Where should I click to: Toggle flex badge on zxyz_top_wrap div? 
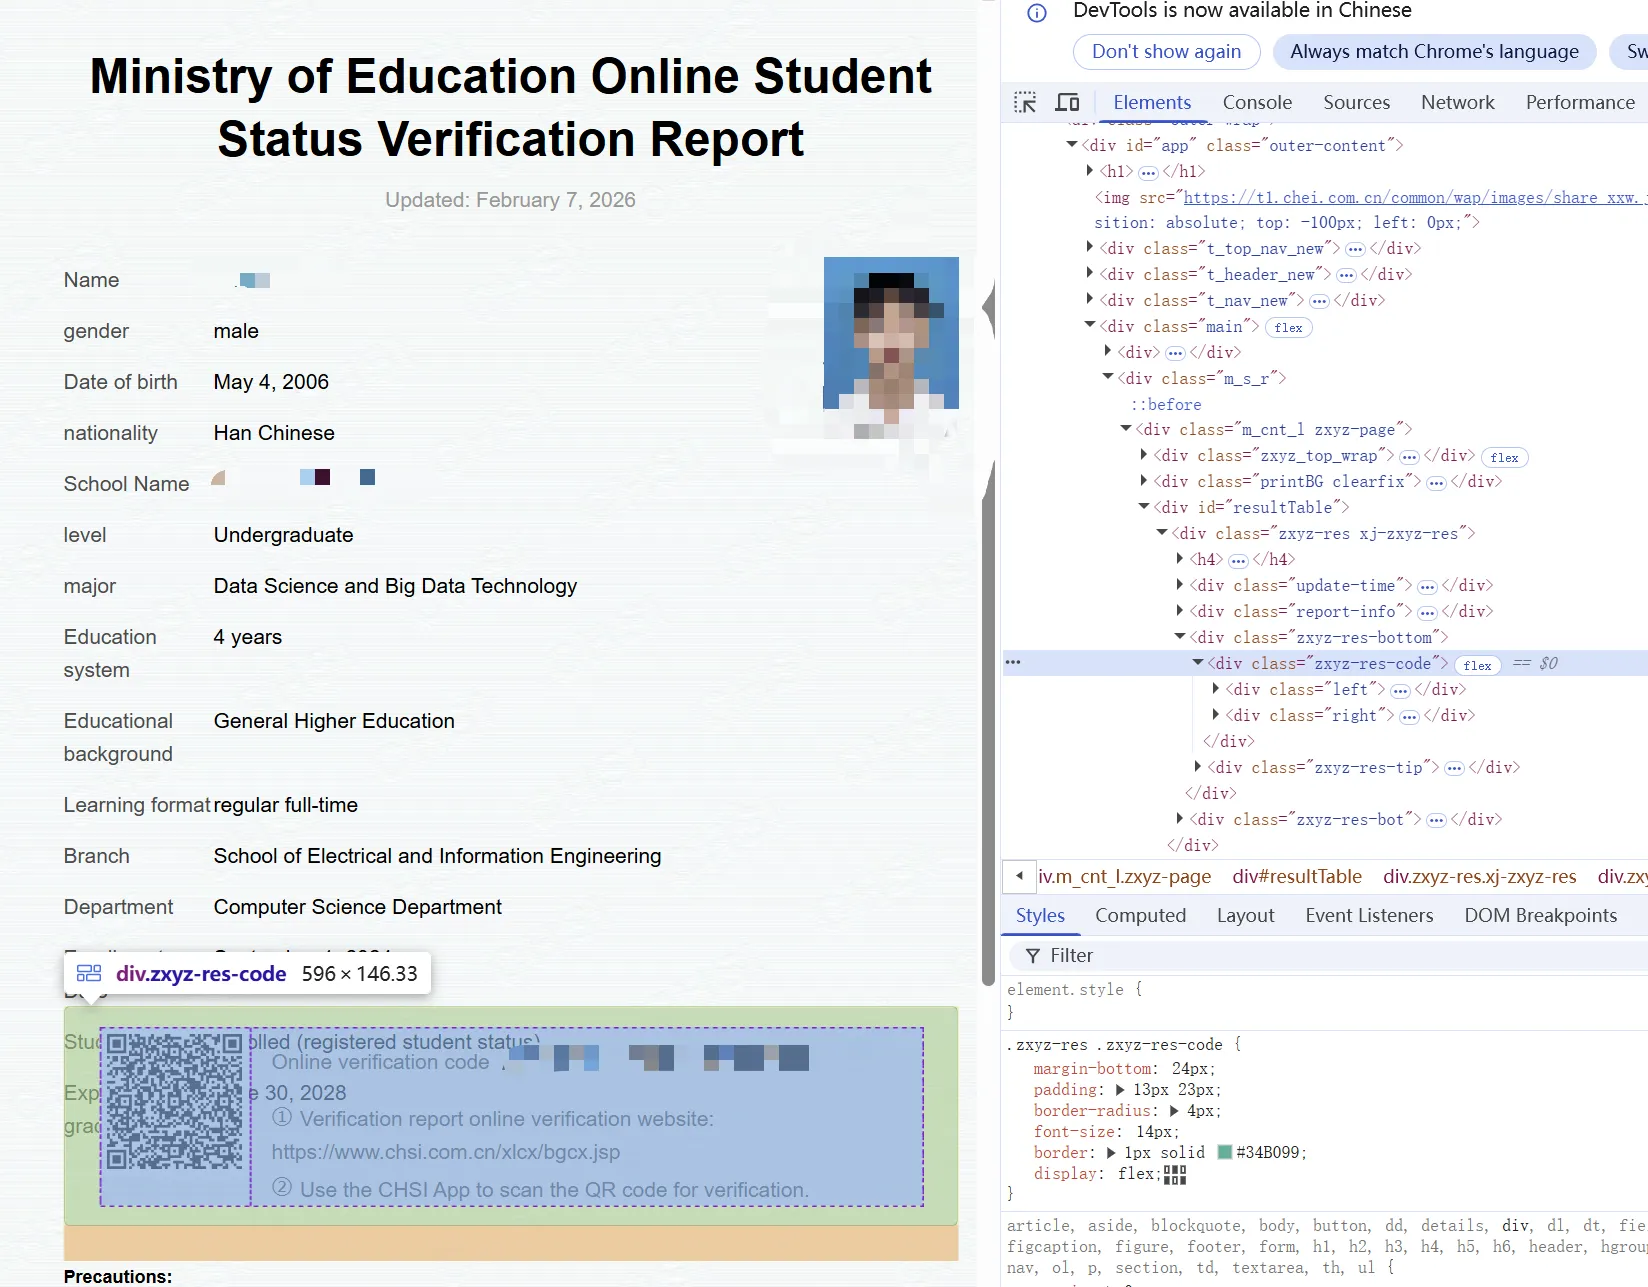(1504, 458)
